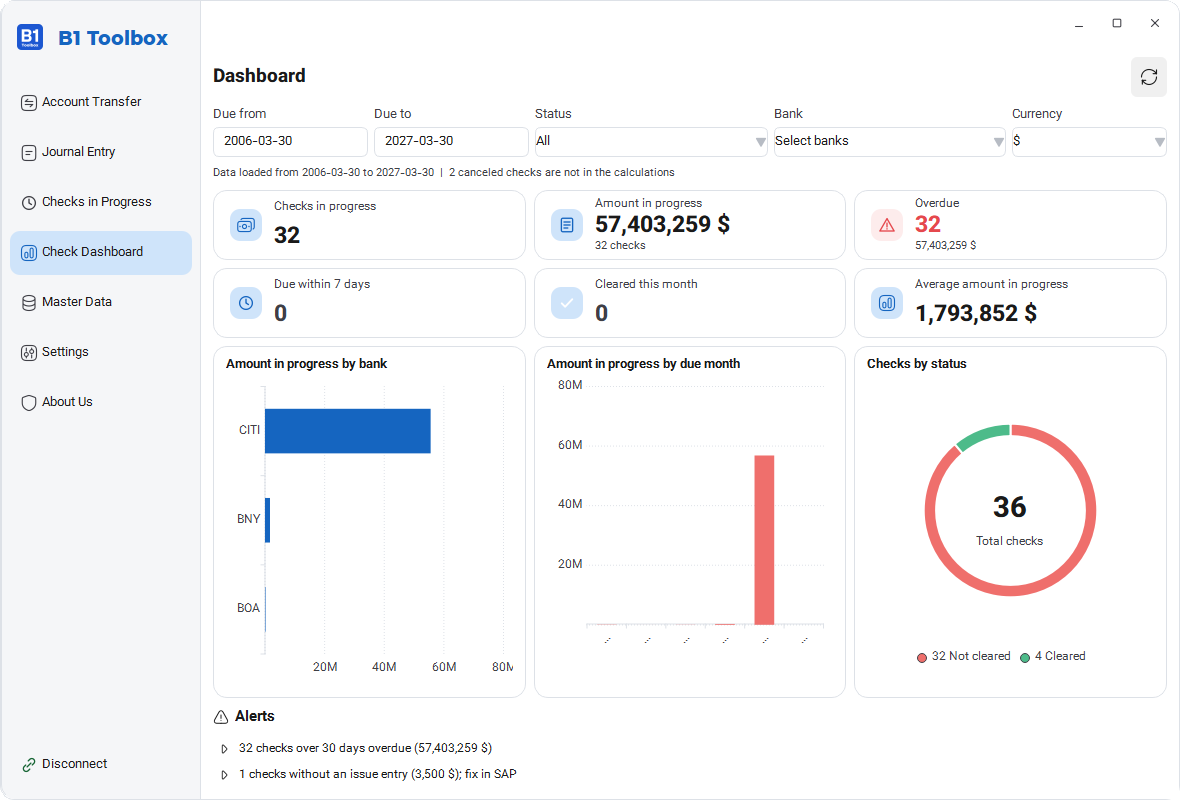
Task: Click the Master Data database icon
Action: (x=29, y=303)
